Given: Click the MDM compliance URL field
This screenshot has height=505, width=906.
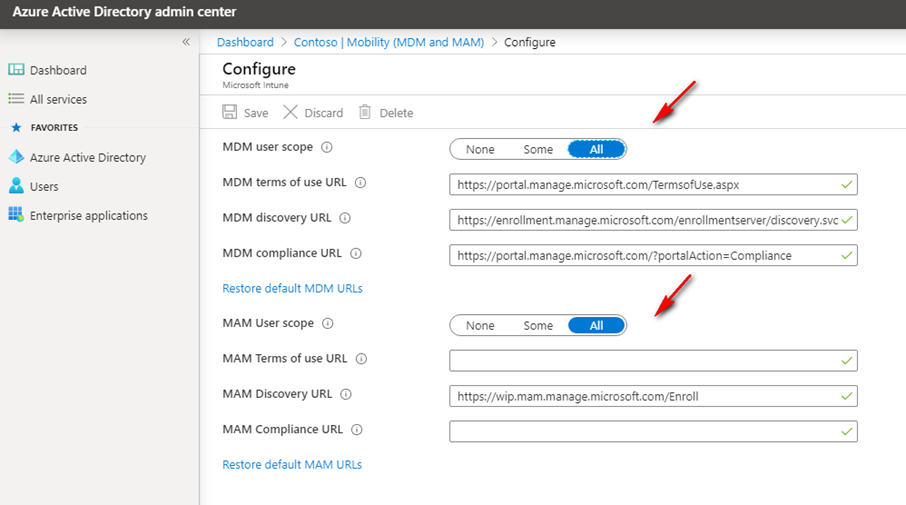Looking at the screenshot, I should click(x=653, y=255).
